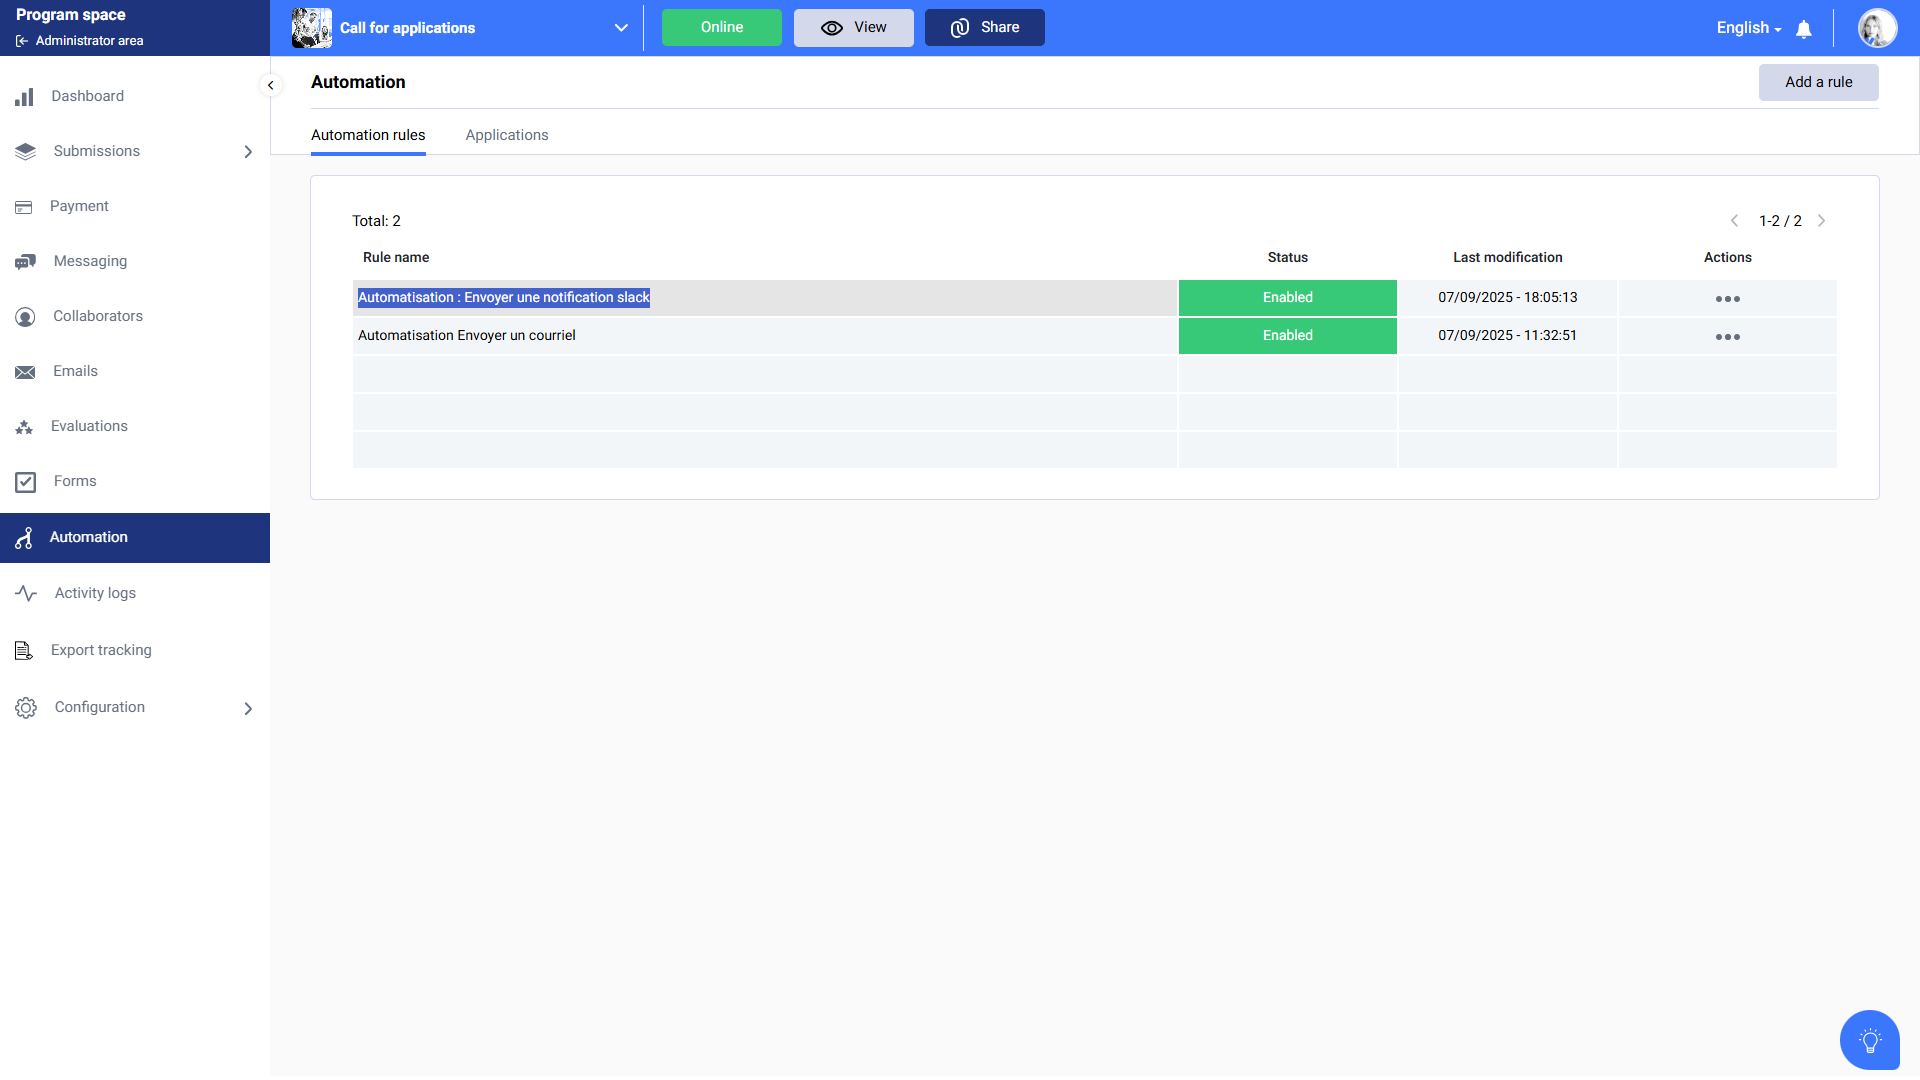
Task: Open actions menu for courriel rule
Action: click(x=1727, y=337)
